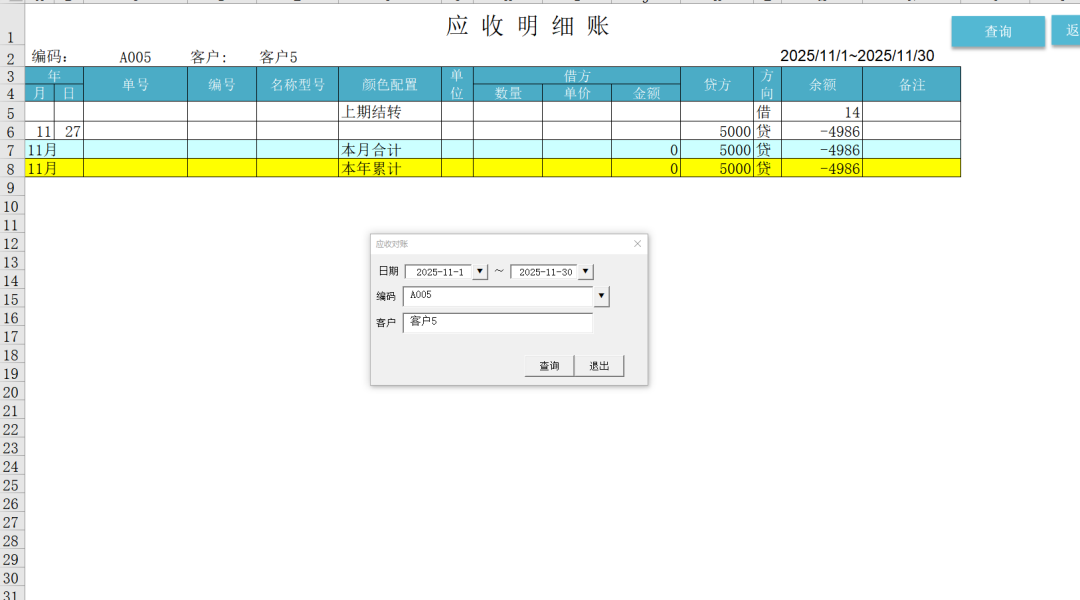The width and height of the screenshot is (1080, 600).
Task: Click the 应收明细账 title cell
Action: click(528, 26)
